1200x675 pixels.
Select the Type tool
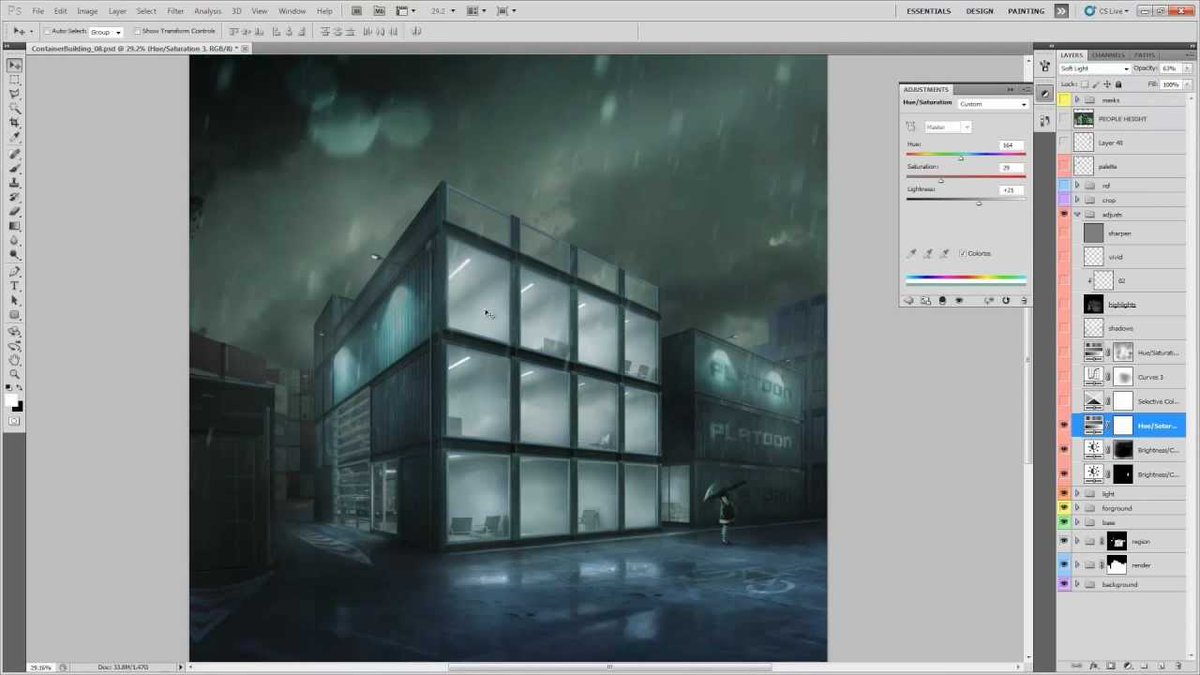[x=15, y=286]
